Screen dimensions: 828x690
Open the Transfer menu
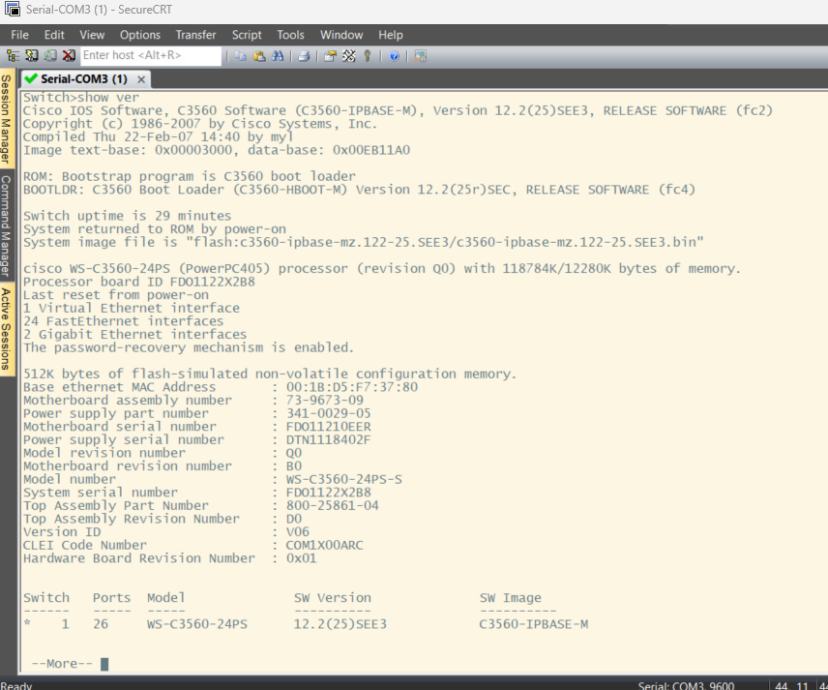click(196, 35)
